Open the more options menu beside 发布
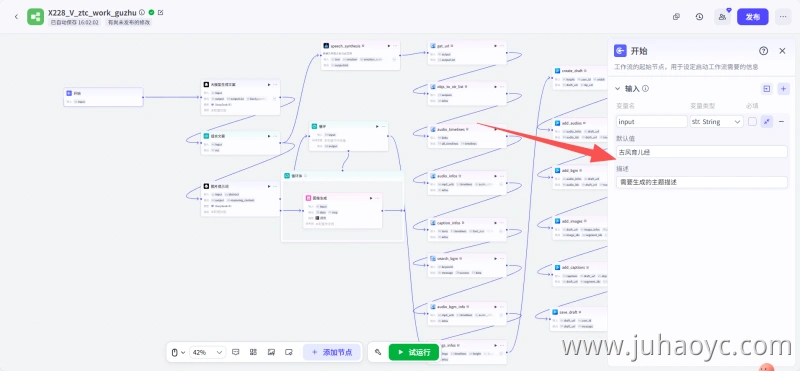The image size is (800, 371). (x=783, y=17)
